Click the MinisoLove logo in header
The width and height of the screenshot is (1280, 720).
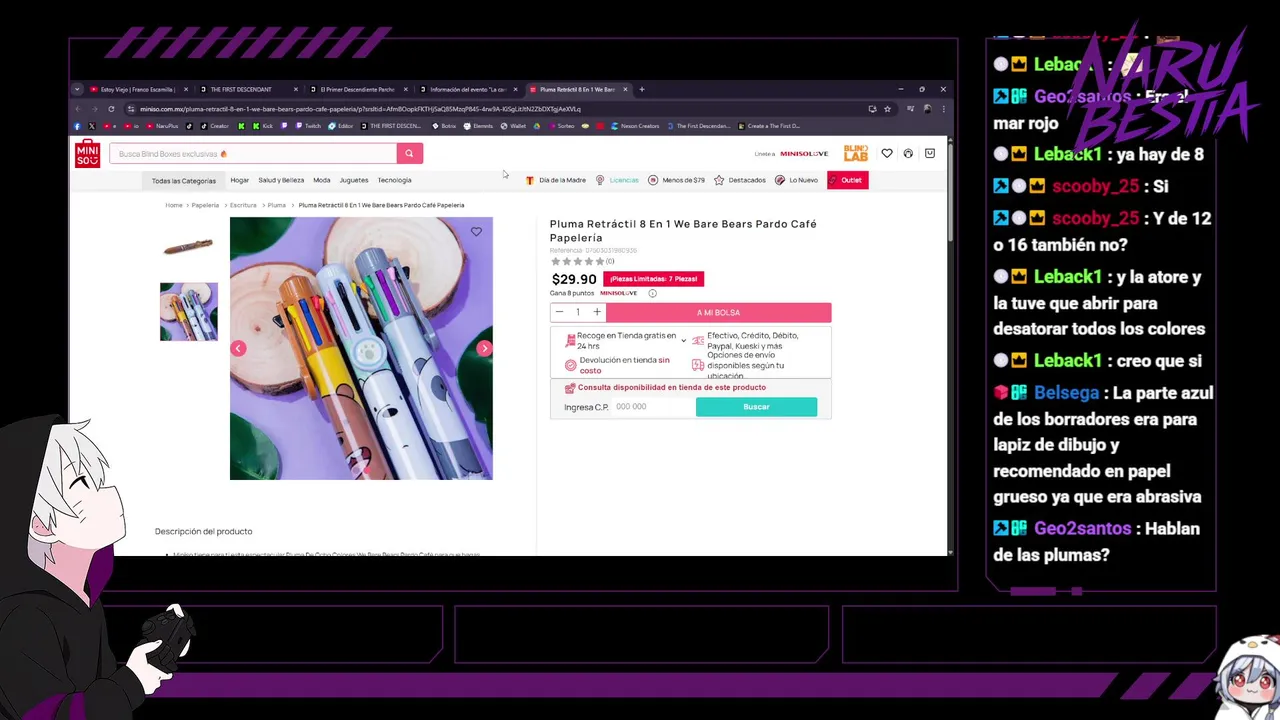pyautogui.click(x=804, y=154)
